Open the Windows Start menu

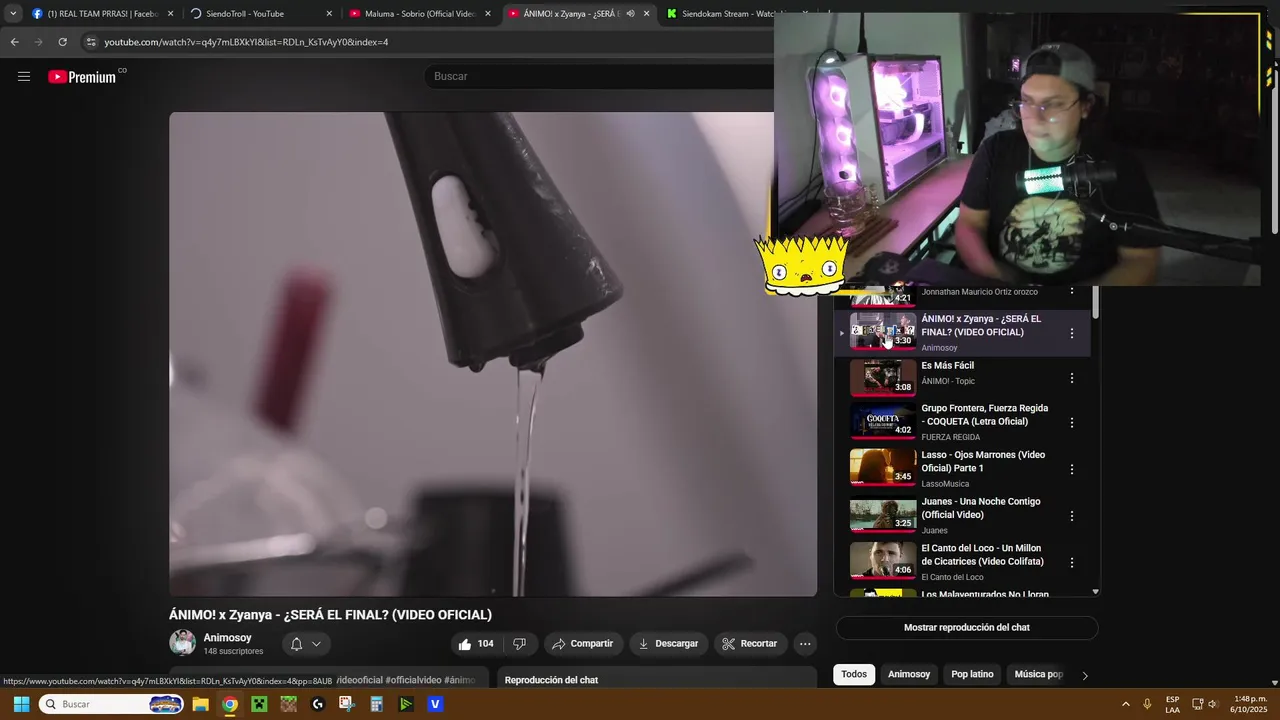pos(21,704)
